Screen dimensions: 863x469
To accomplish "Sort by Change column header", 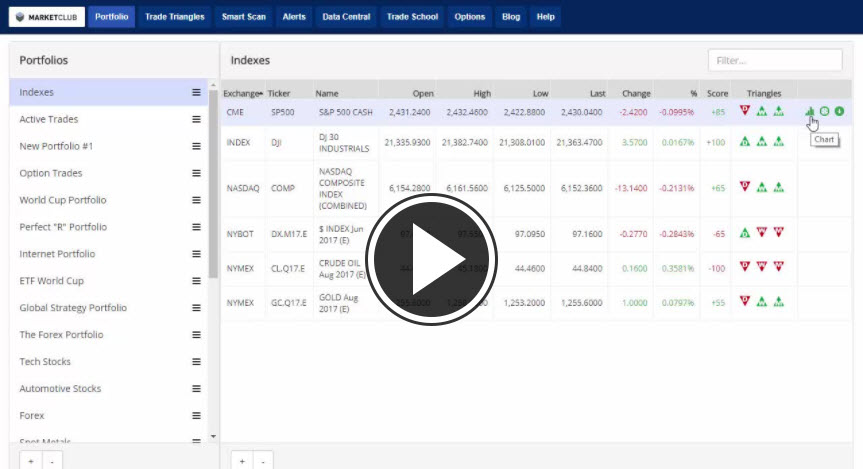I will pos(636,94).
